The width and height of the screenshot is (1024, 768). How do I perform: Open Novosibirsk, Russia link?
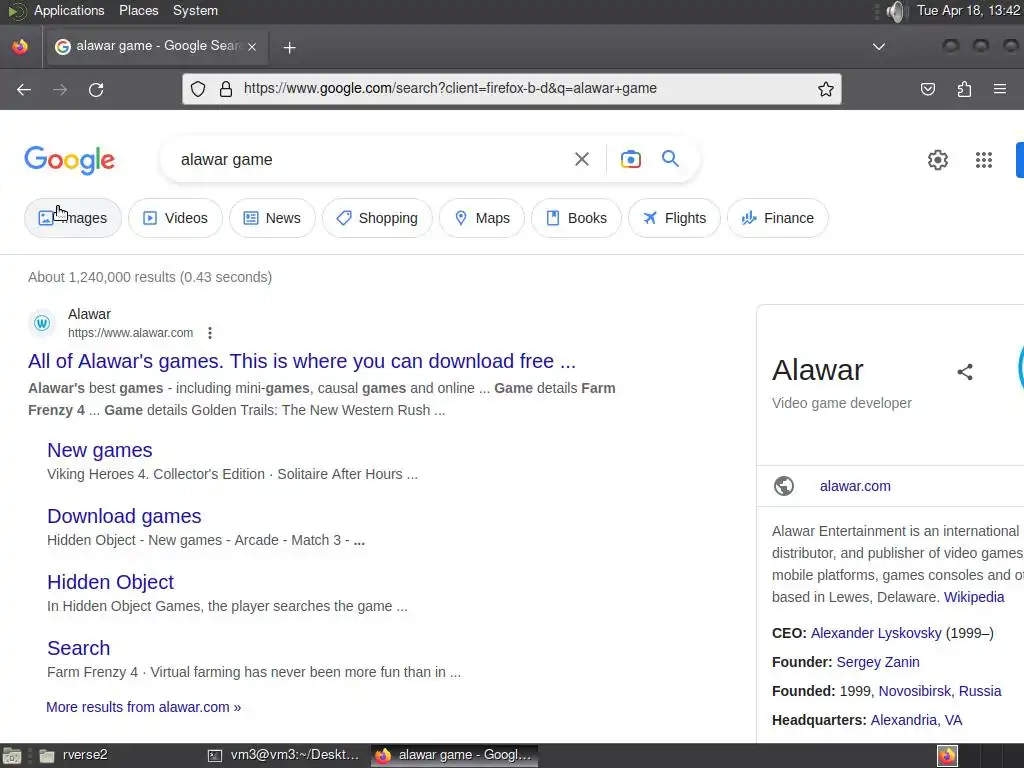pyautogui.click(x=940, y=691)
